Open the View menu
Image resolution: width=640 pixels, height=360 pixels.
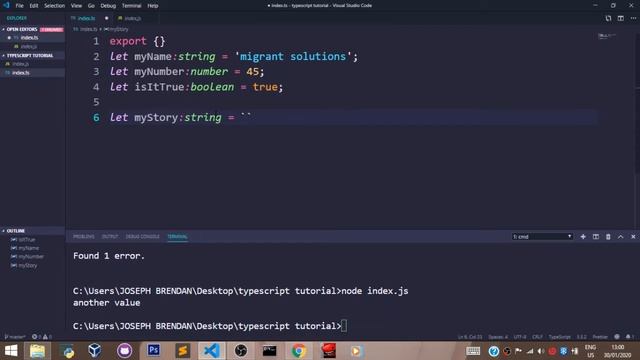tap(76, 6)
